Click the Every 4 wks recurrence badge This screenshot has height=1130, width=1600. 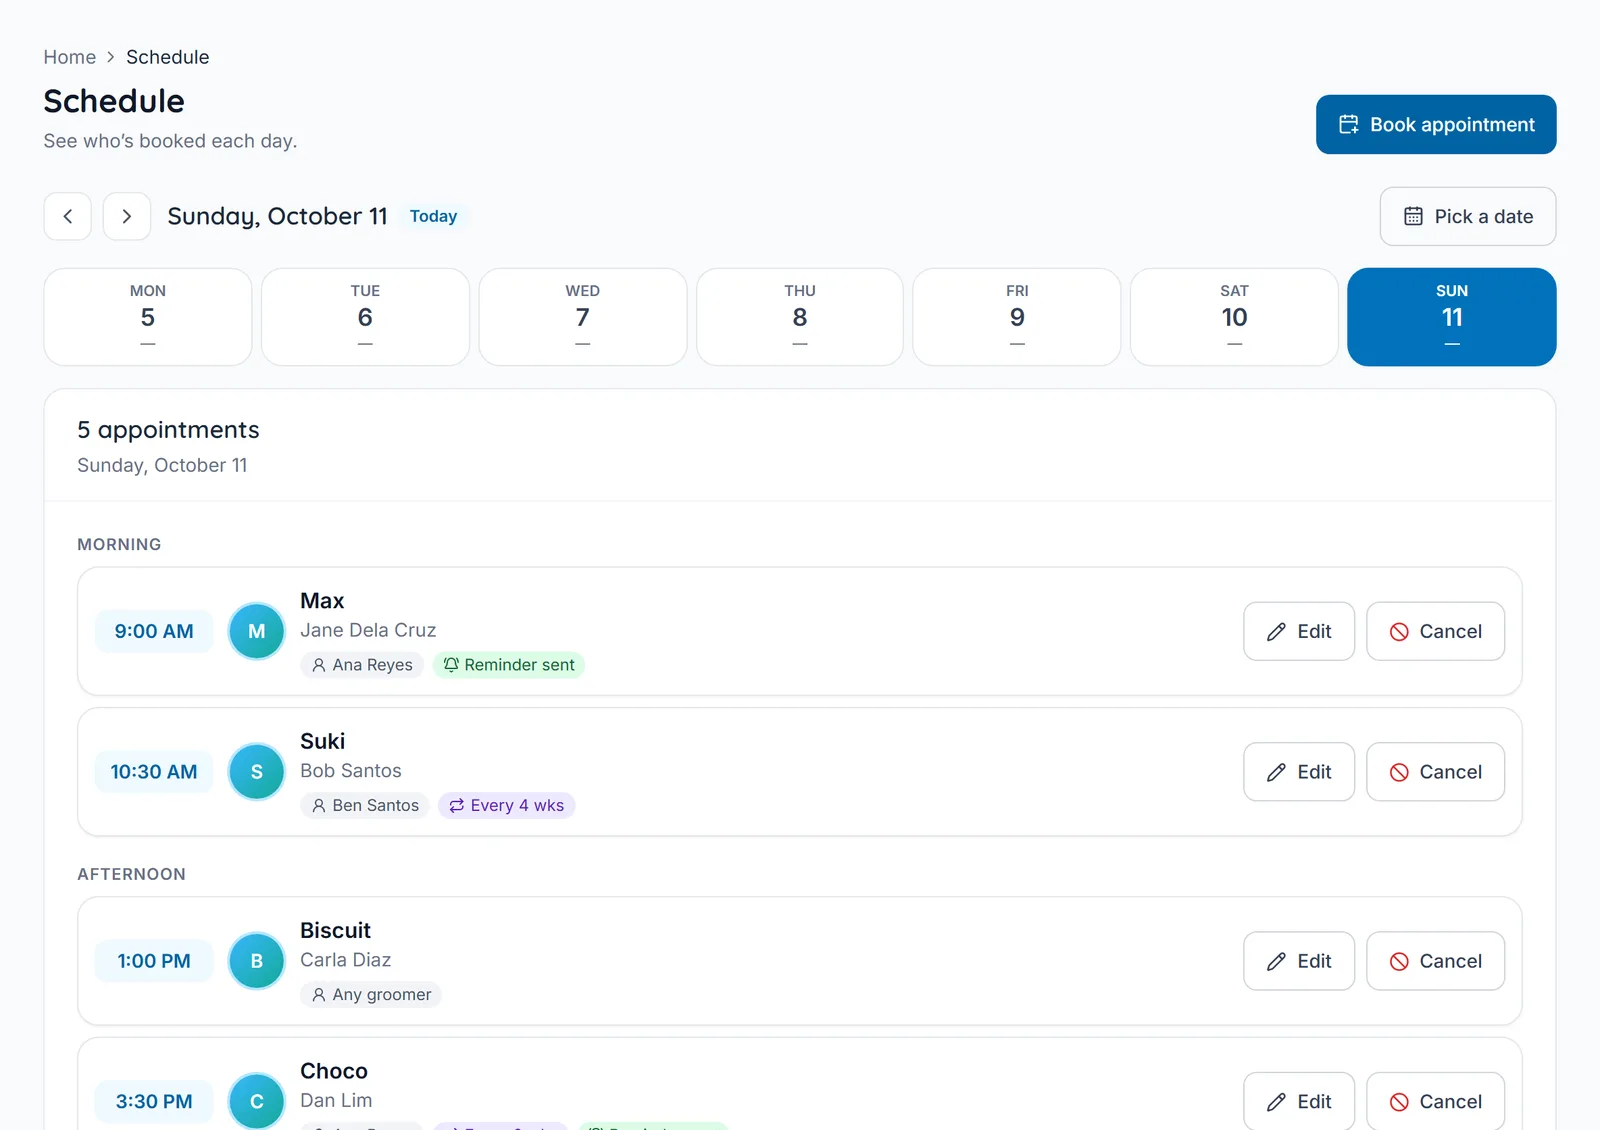[507, 805]
